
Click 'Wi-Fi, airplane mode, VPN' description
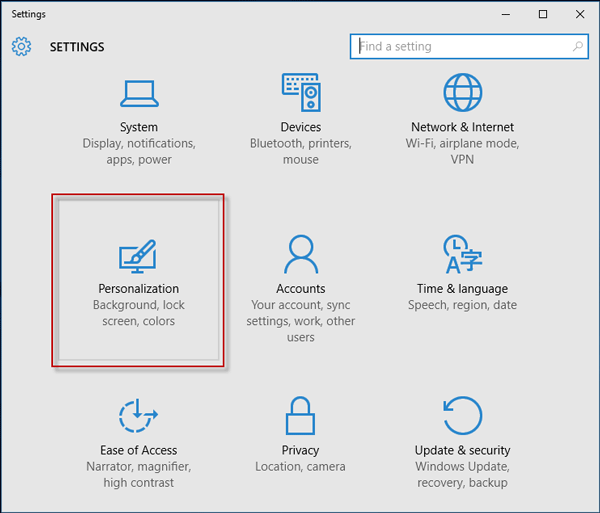tap(462, 151)
